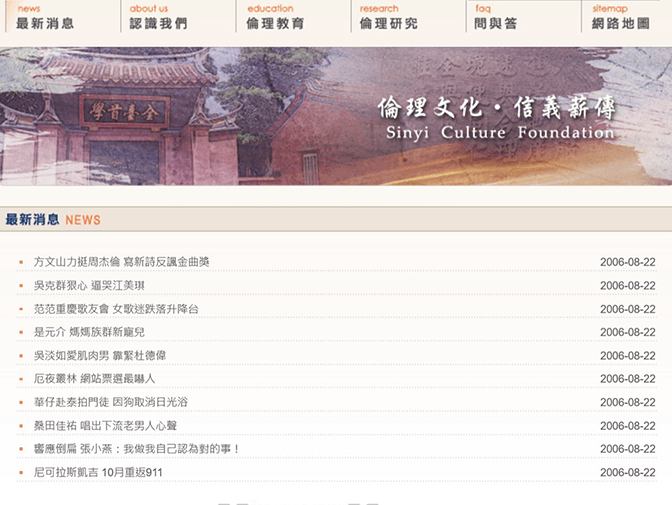Image resolution: width=672 pixels, height=505 pixels.
Task: Open news item 響應倒扁 張小燕
Action: [136, 449]
